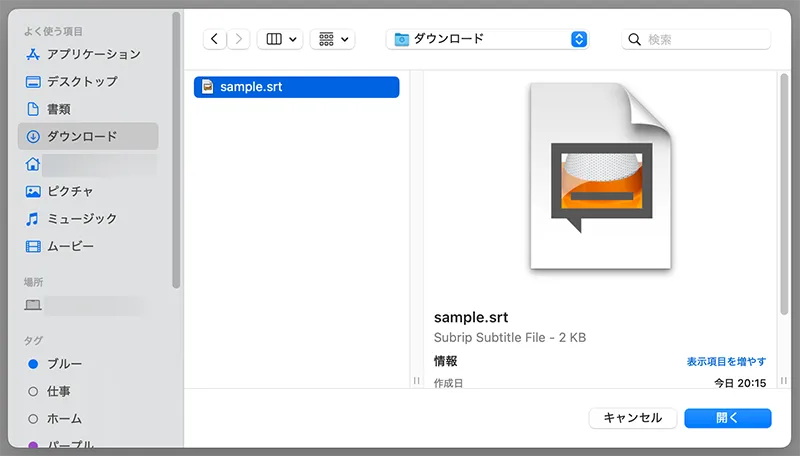Select the Work (仕事) tag
Viewport: 800px width, 456px height.
(x=88, y=391)
